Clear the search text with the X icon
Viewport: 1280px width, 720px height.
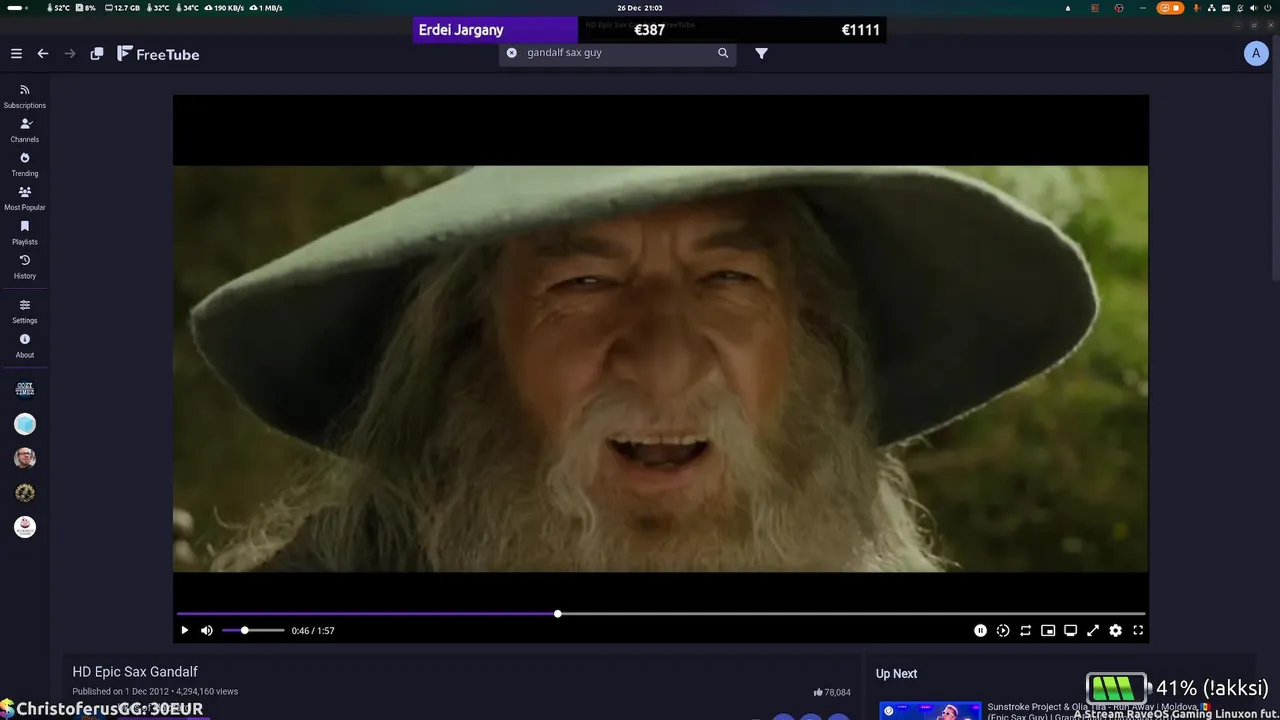(512, 53)
